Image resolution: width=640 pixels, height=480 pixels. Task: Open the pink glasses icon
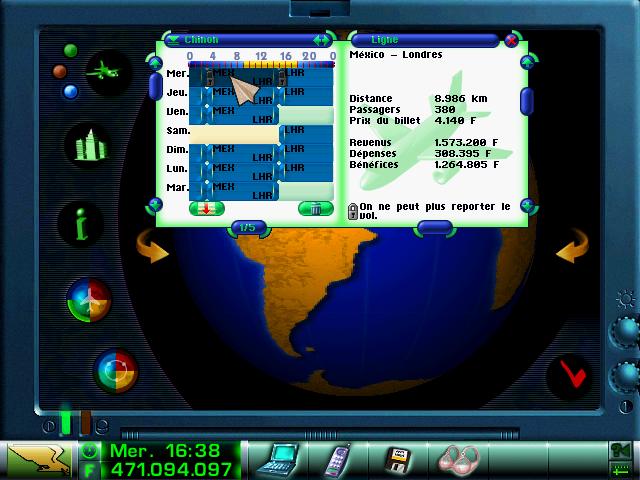pyautogui.click(x=459, y=460)
